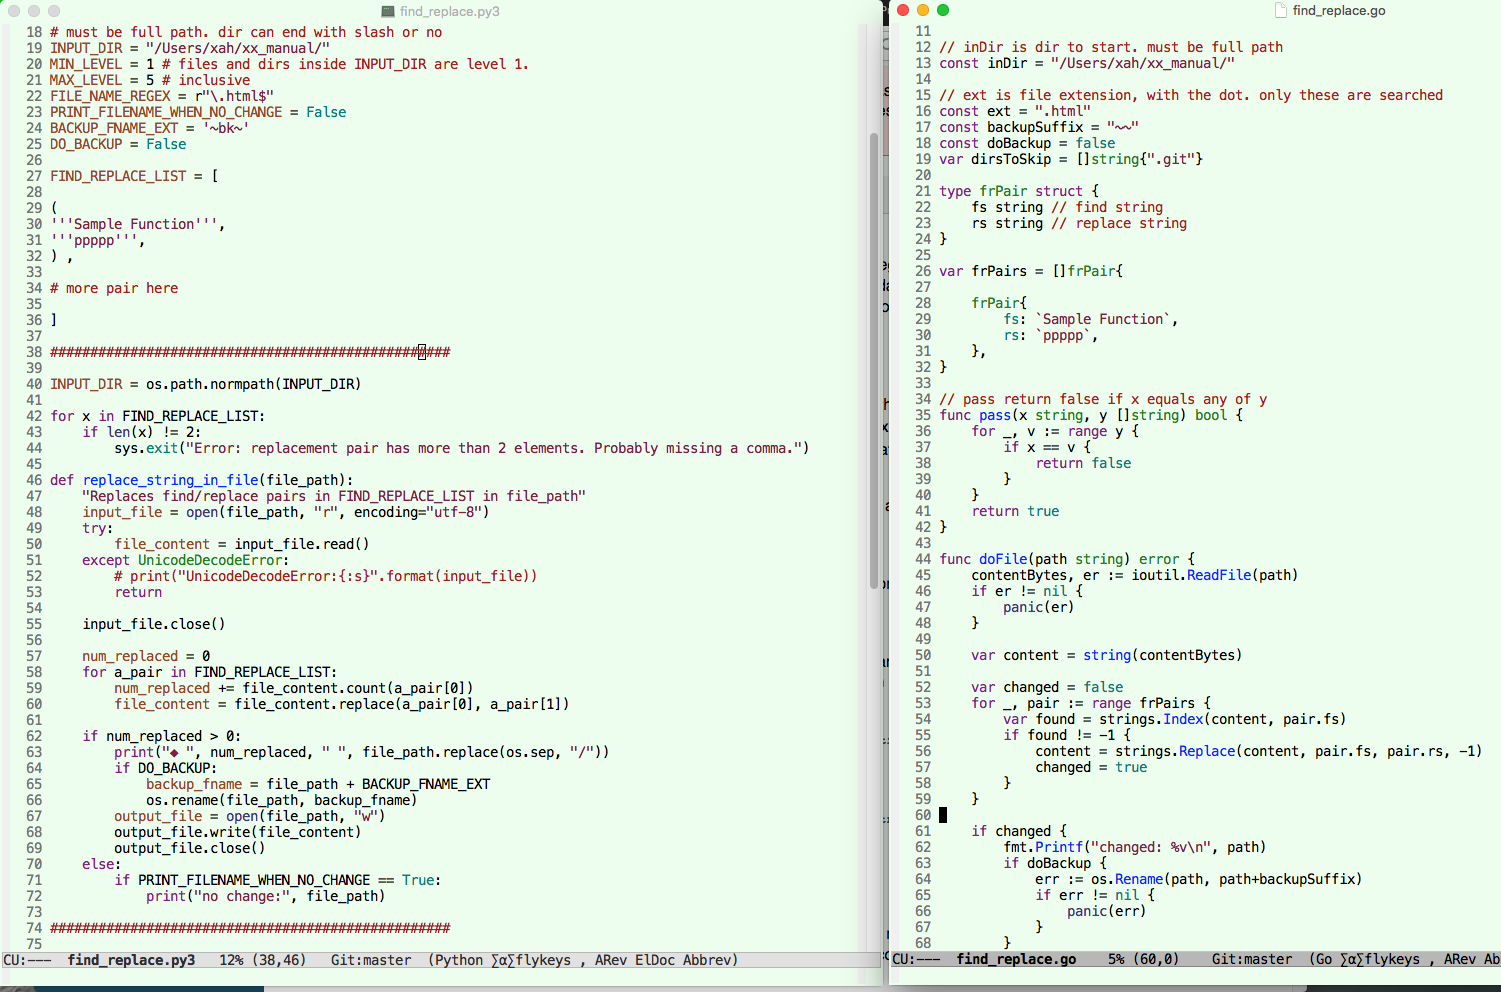Image resolution: width=1501 pixels, height=992 pixels.
Task: Click Go major mode indicator in mode line
Action: pos(1324,959)
